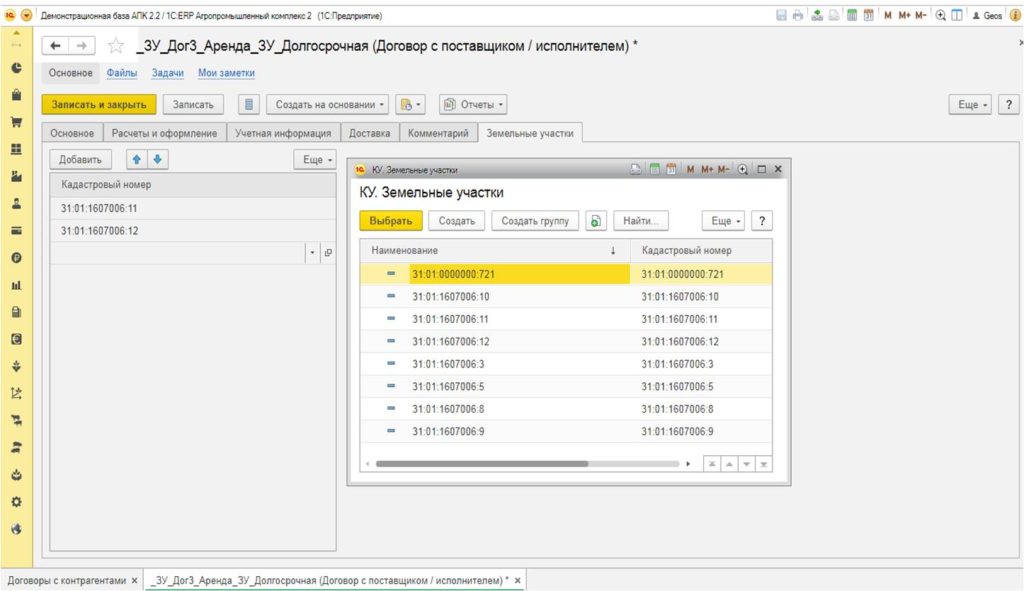
Task: Open the ruble coin section in sidebar
Action: (16, 258)
